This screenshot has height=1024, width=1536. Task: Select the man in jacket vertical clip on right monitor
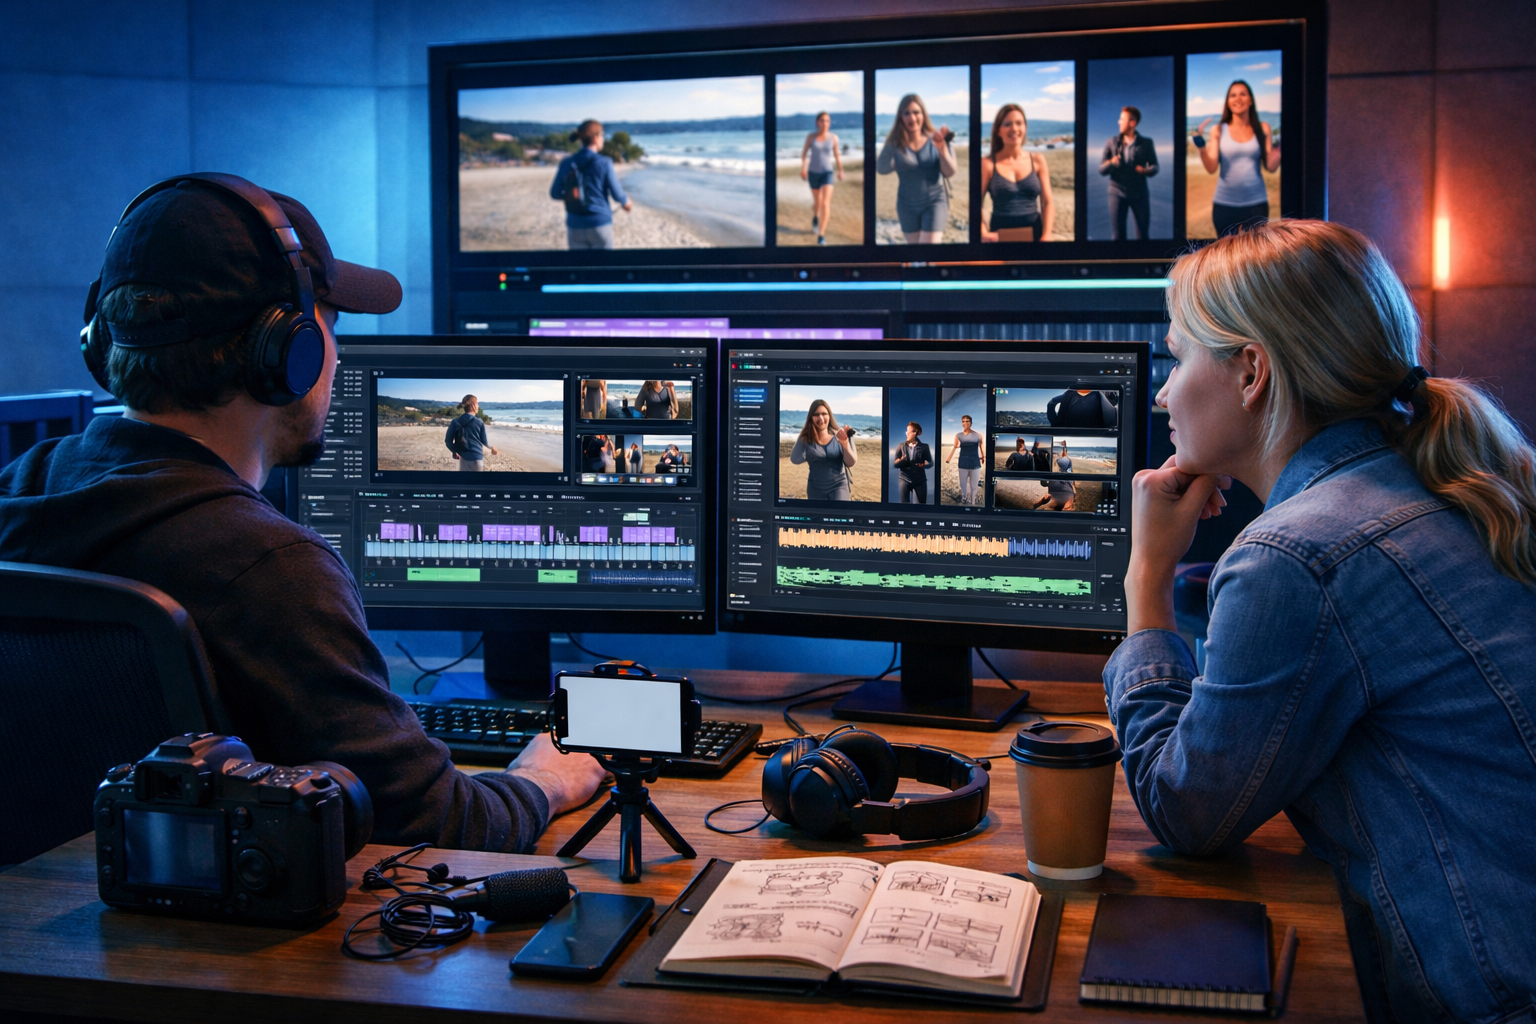click(x=912, y=446)
